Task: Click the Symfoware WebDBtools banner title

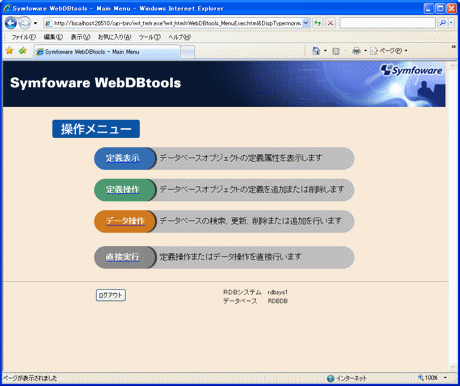Action: [96, 83]
